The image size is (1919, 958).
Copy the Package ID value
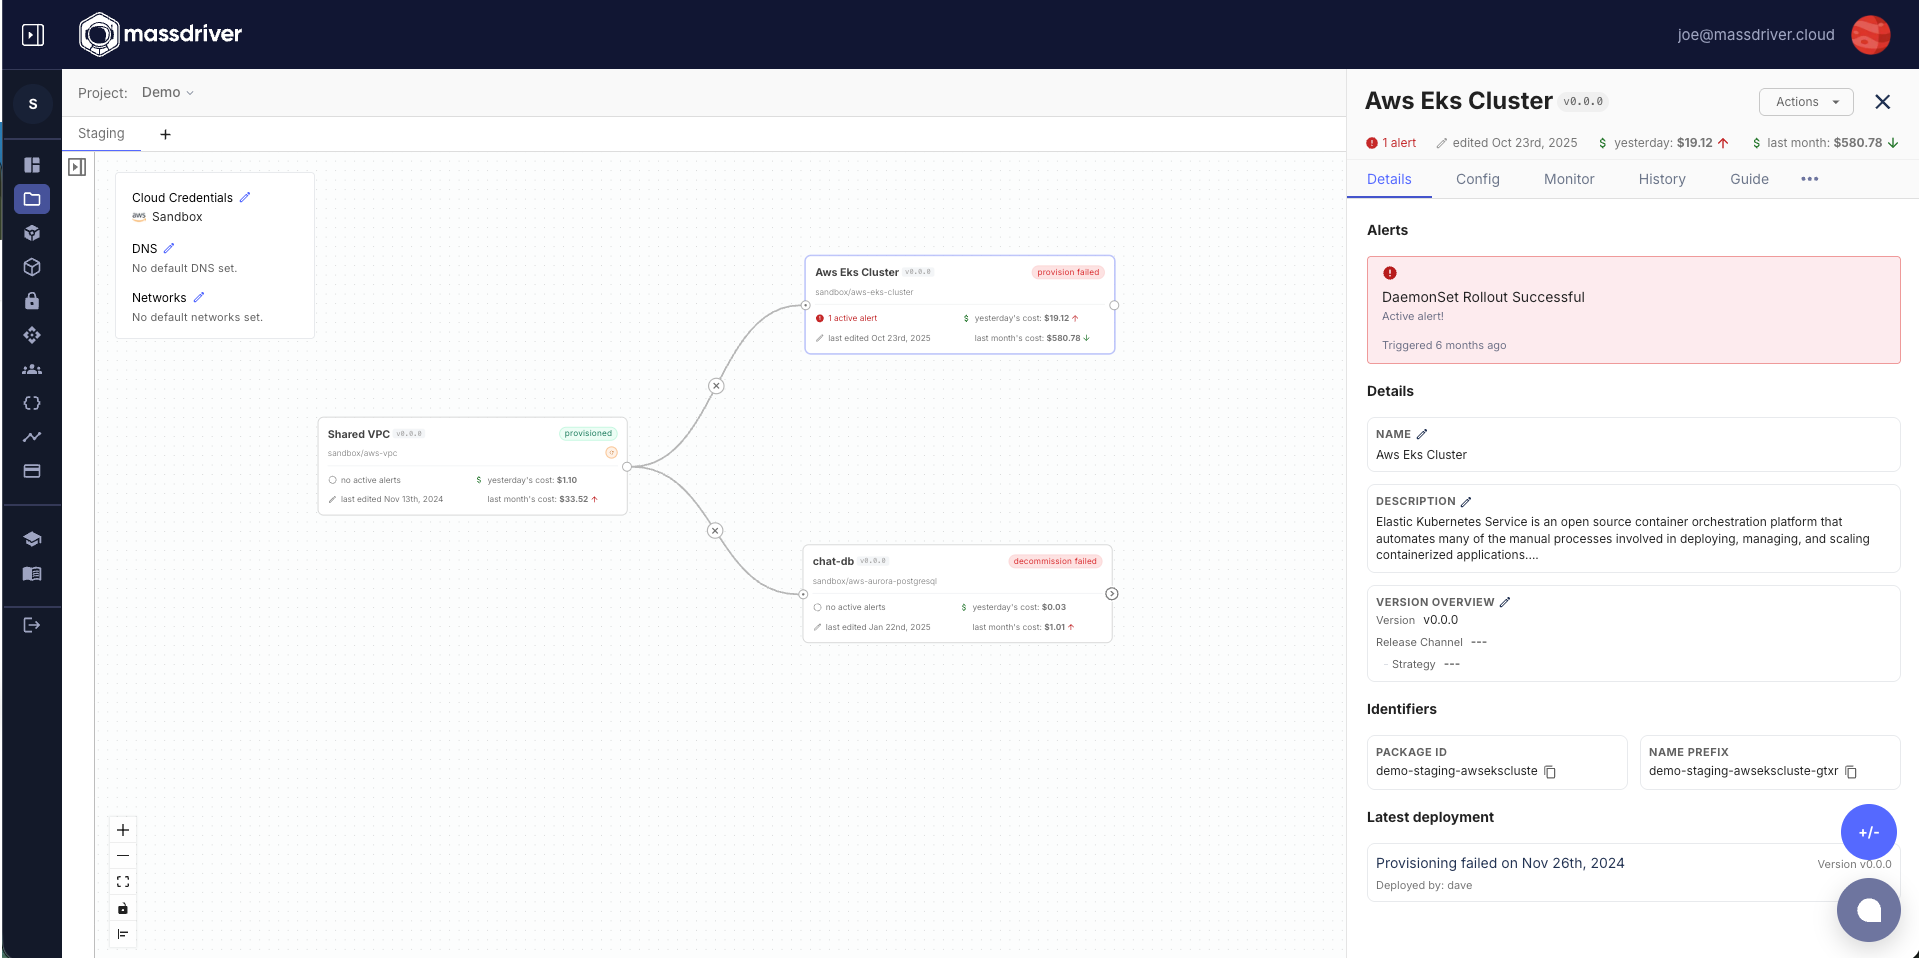tap(1550, 771)
